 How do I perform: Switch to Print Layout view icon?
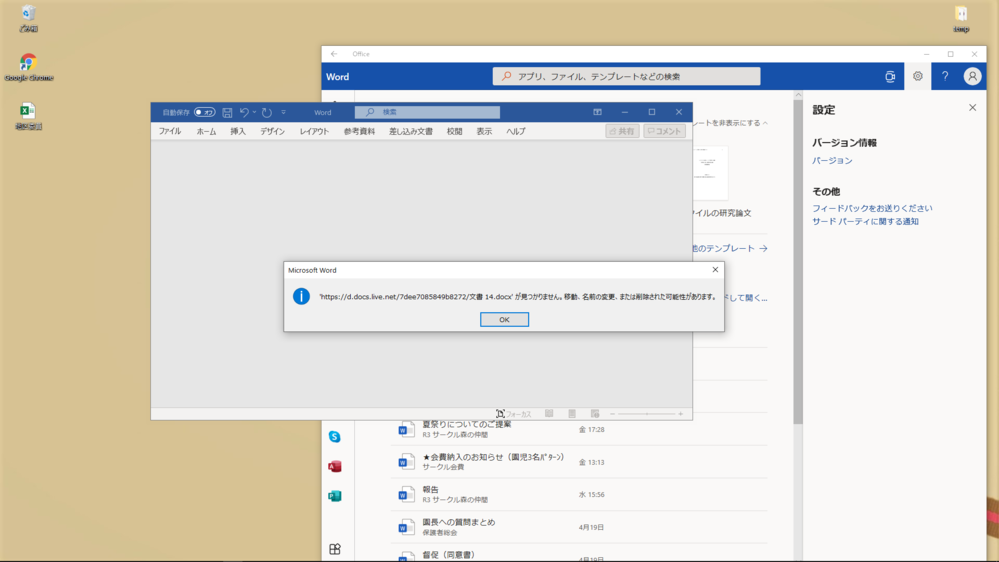(571, 414)
